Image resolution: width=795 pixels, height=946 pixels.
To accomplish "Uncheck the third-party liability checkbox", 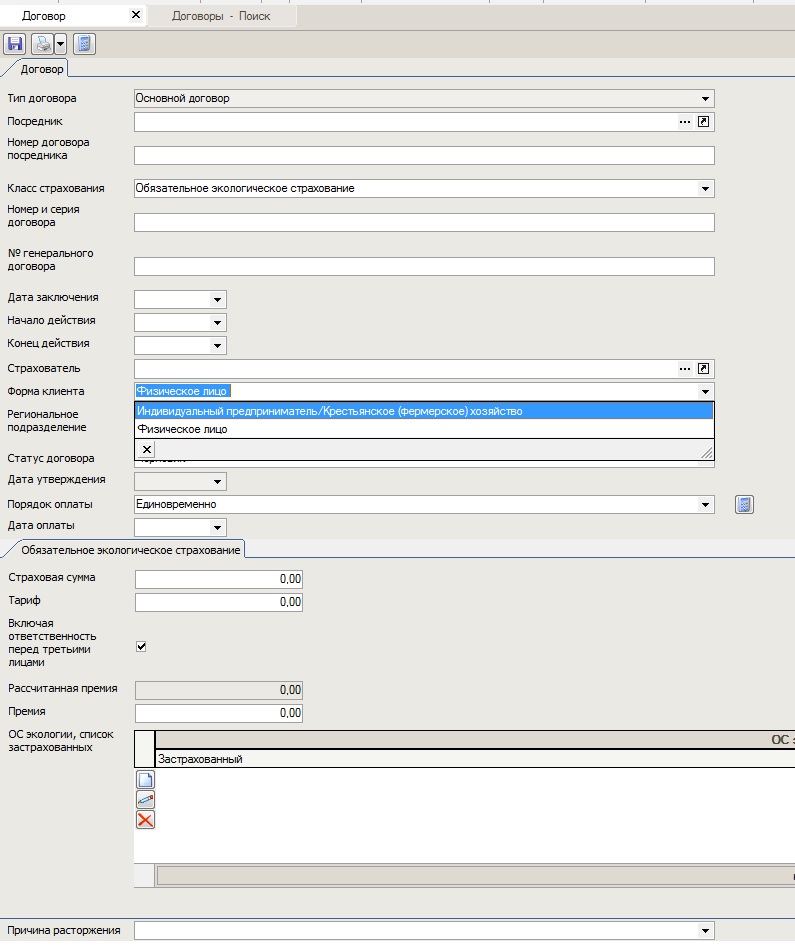I will (141, 647).
